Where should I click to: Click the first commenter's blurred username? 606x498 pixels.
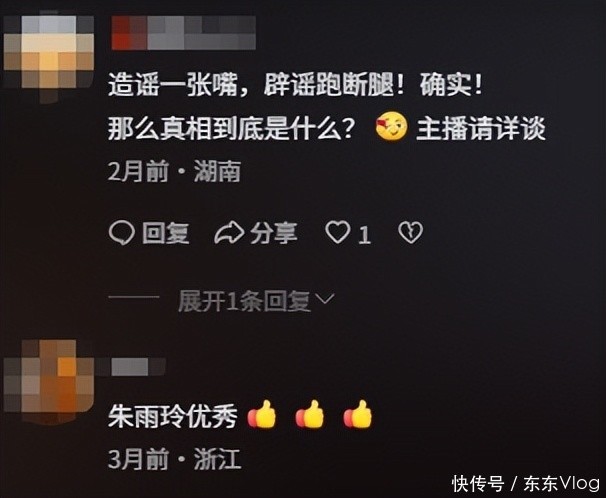(184, 33)
